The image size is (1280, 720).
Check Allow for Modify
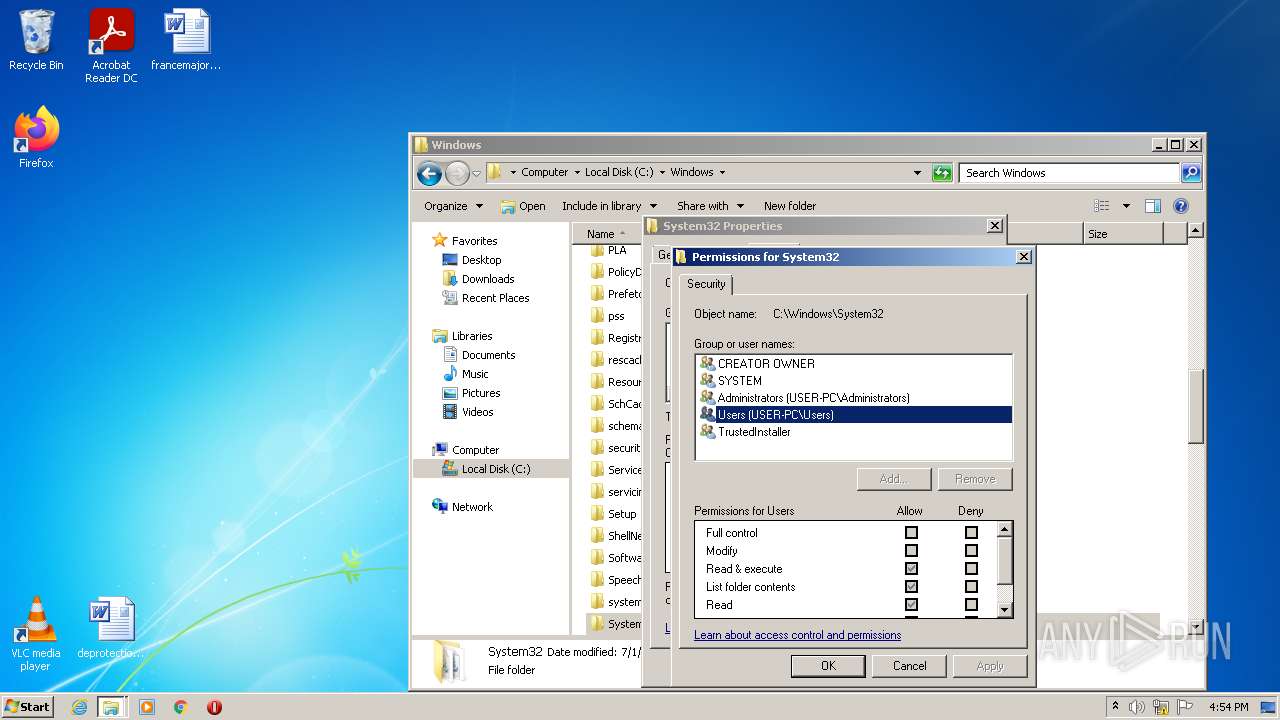click(x=911, y=551)
